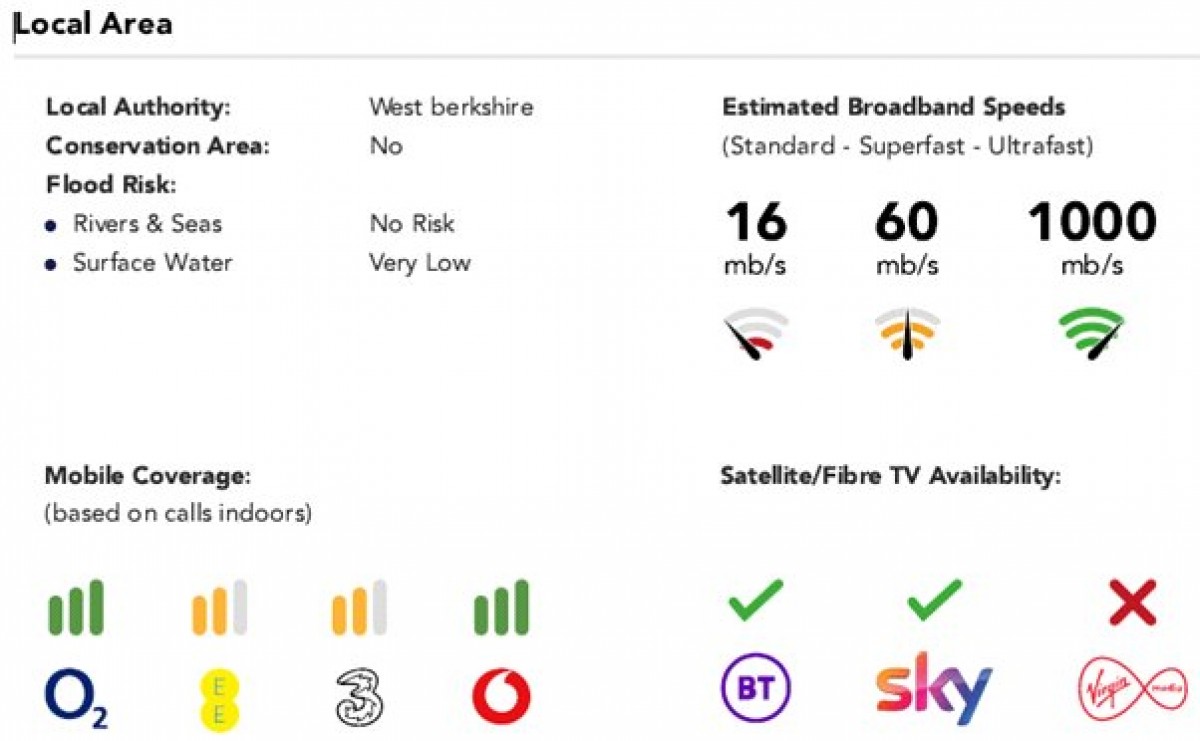
Task: Click the red Vodafone logo
Action: coord(501,697)
